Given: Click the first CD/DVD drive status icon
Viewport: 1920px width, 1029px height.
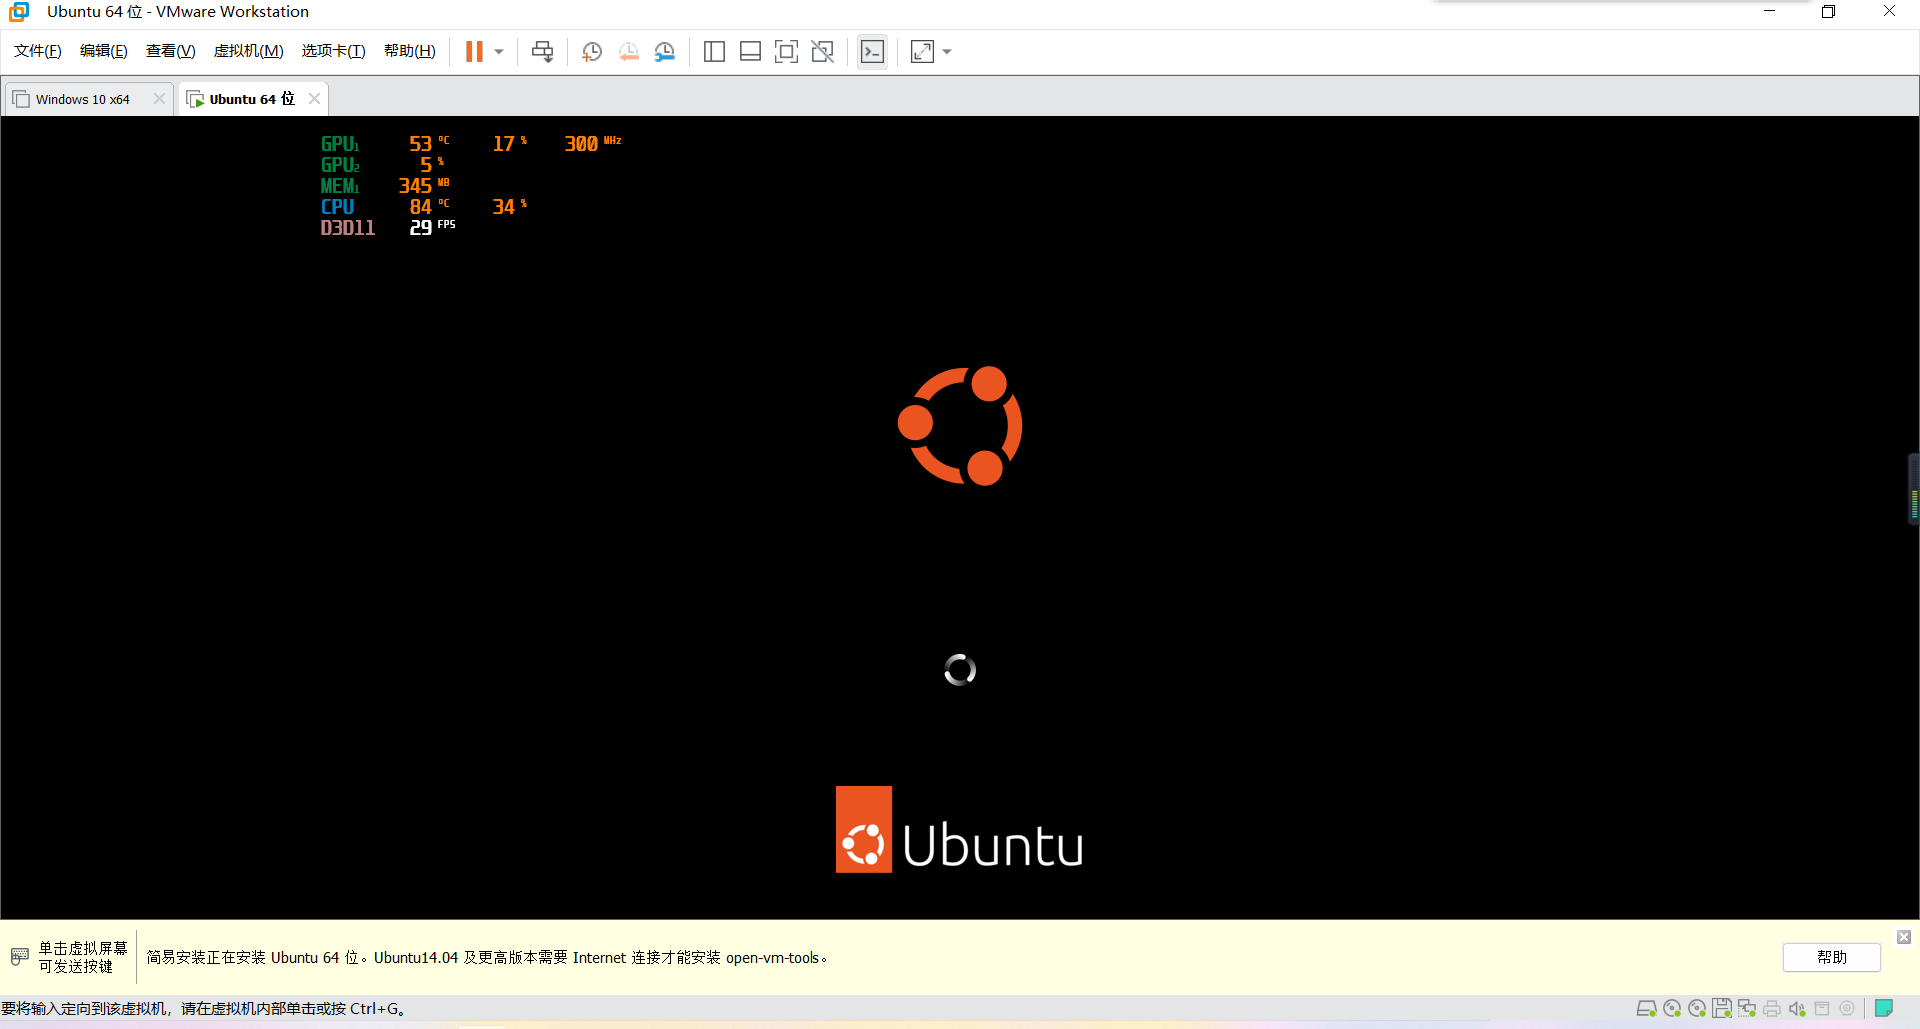Looking at the screenshot, I should (x=1672, y=1008).
